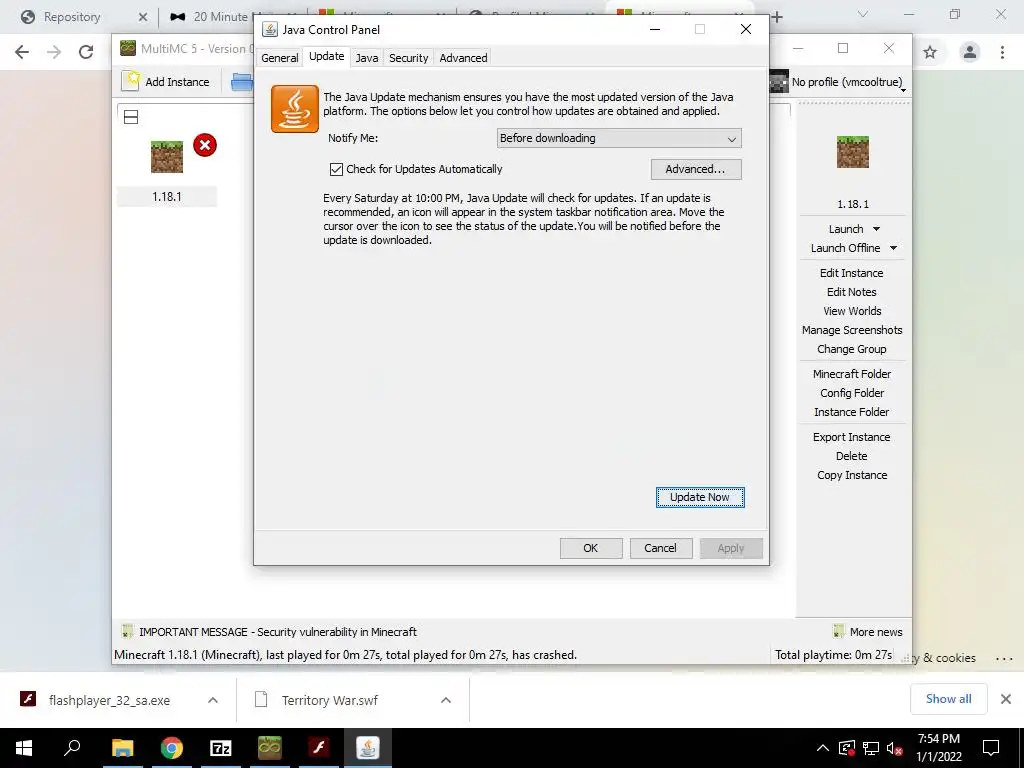Click the browser forward arrow
1024x768 pixels.
click(x=54, y=52)
